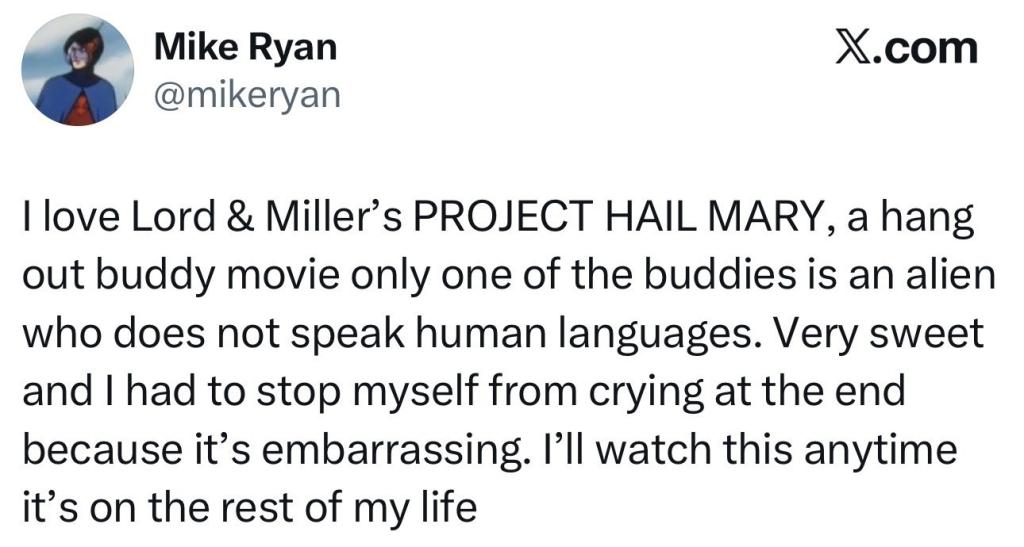1024x547 pixels.
Task: Open the @mikeryan handle link
Action: click(x=247, y=95)
